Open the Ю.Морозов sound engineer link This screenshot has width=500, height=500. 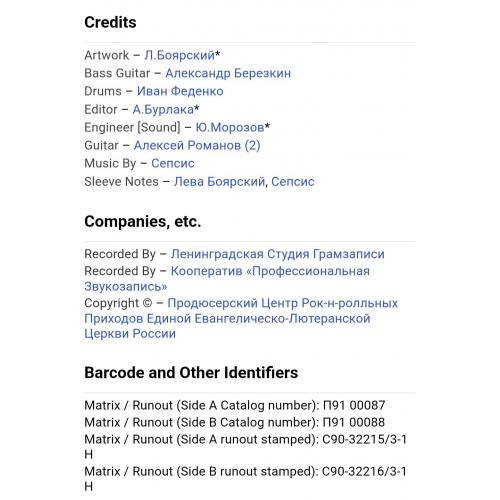pos(230,127)
